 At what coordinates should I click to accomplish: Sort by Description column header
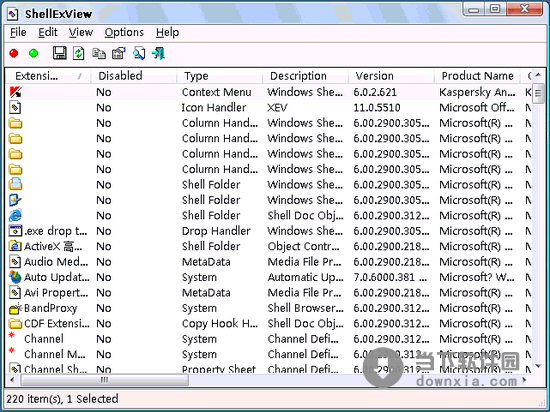pyautogui.click(x=305, y=76)
